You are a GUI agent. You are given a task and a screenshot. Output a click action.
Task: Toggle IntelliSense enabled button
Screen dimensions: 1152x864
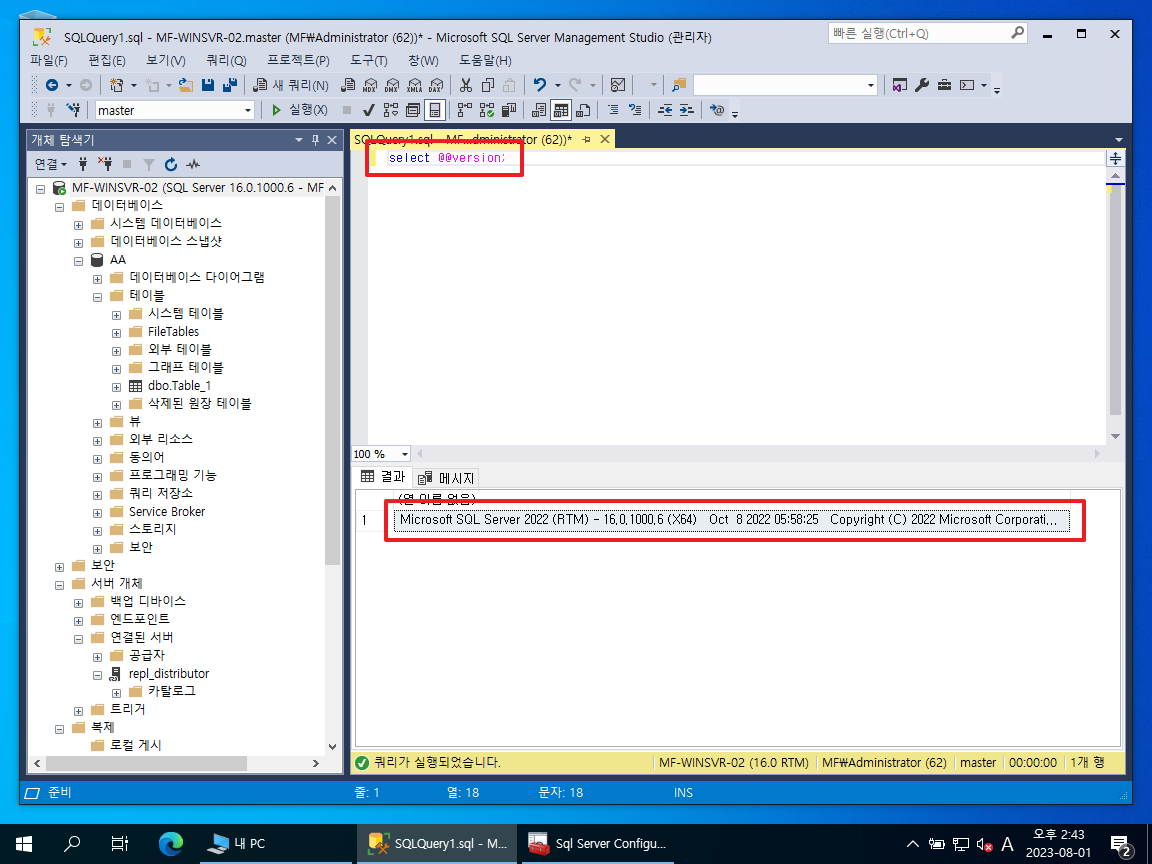click(435, 110)
